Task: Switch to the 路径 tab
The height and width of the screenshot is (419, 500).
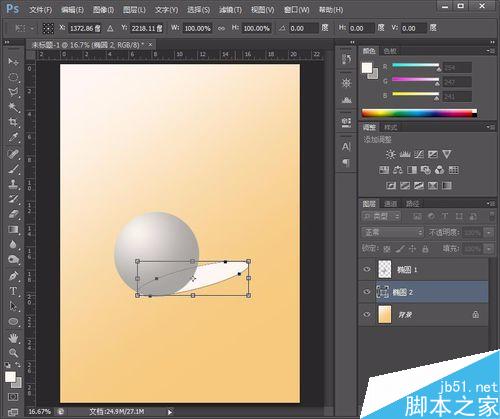Action: pyautogui.click(x=412, y=203)
